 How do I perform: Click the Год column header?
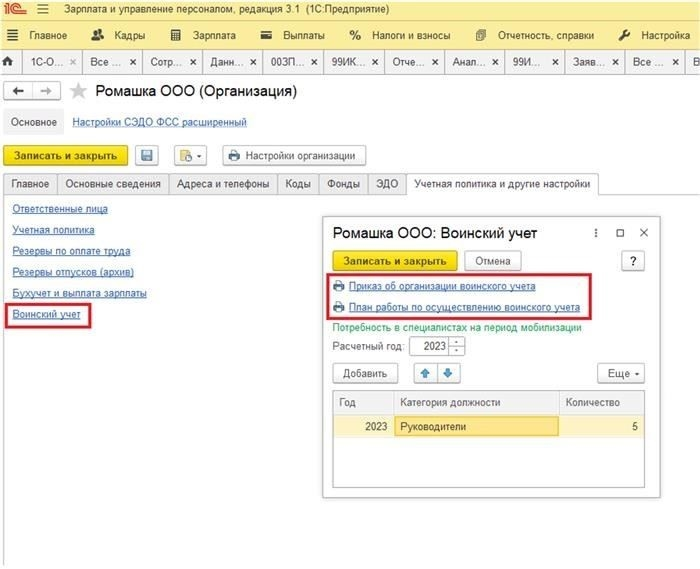point(363,403)
